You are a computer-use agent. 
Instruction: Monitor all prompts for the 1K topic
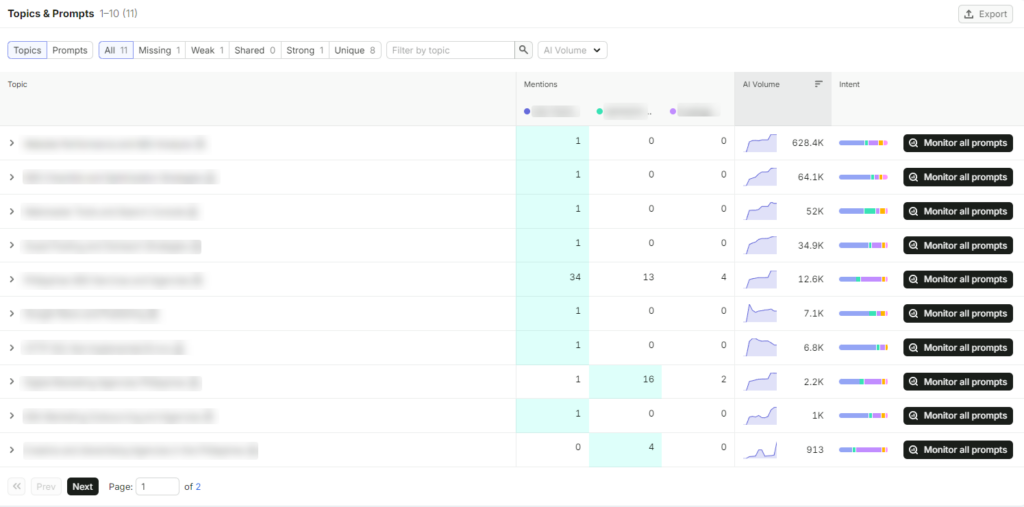[x=958, y=416]
